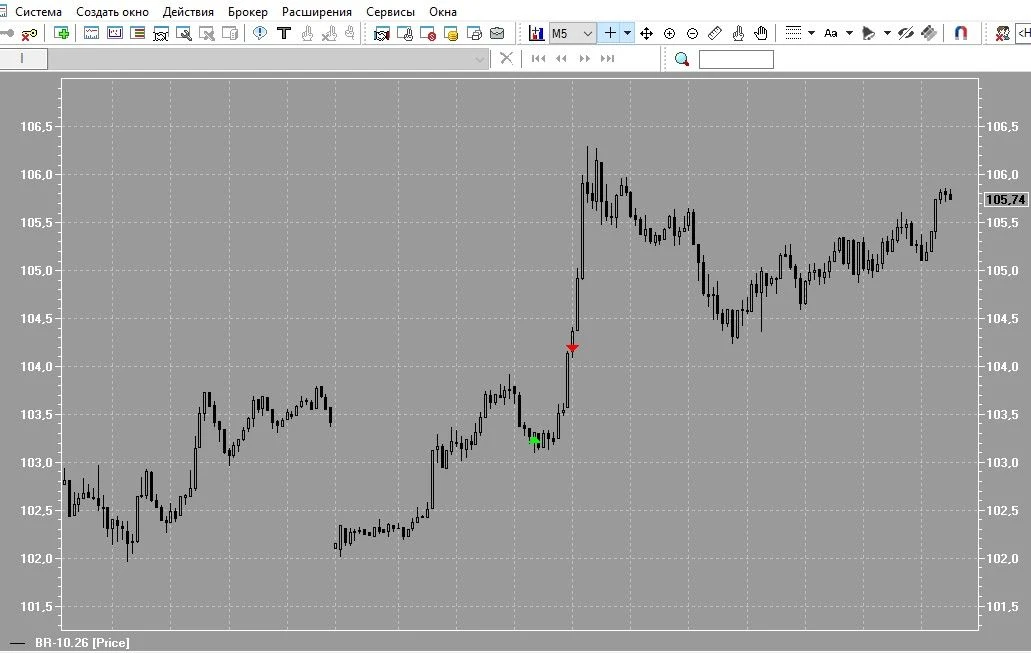Click the red triangle marker on the chart
The width and height of the screenshot is (1031, 653).
[572, 348]
